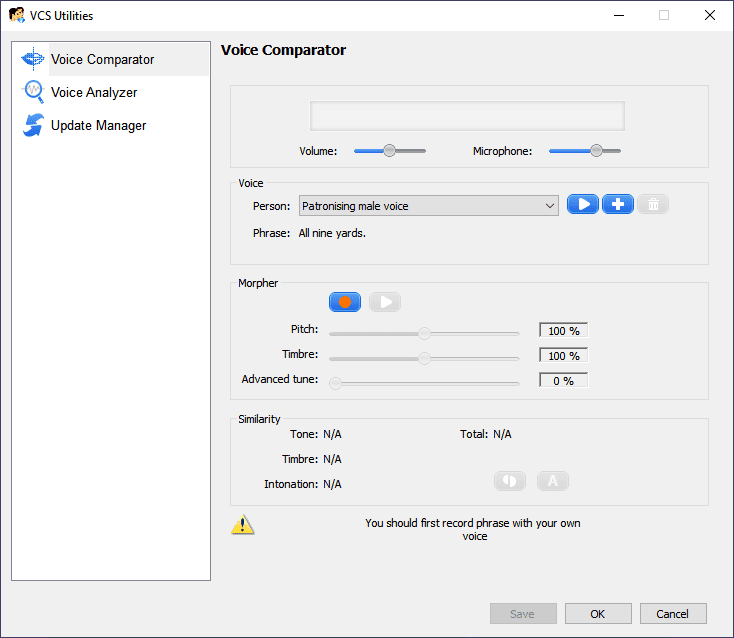
Task: Add a new voice with plus button
Action: (x=618, y=205)
